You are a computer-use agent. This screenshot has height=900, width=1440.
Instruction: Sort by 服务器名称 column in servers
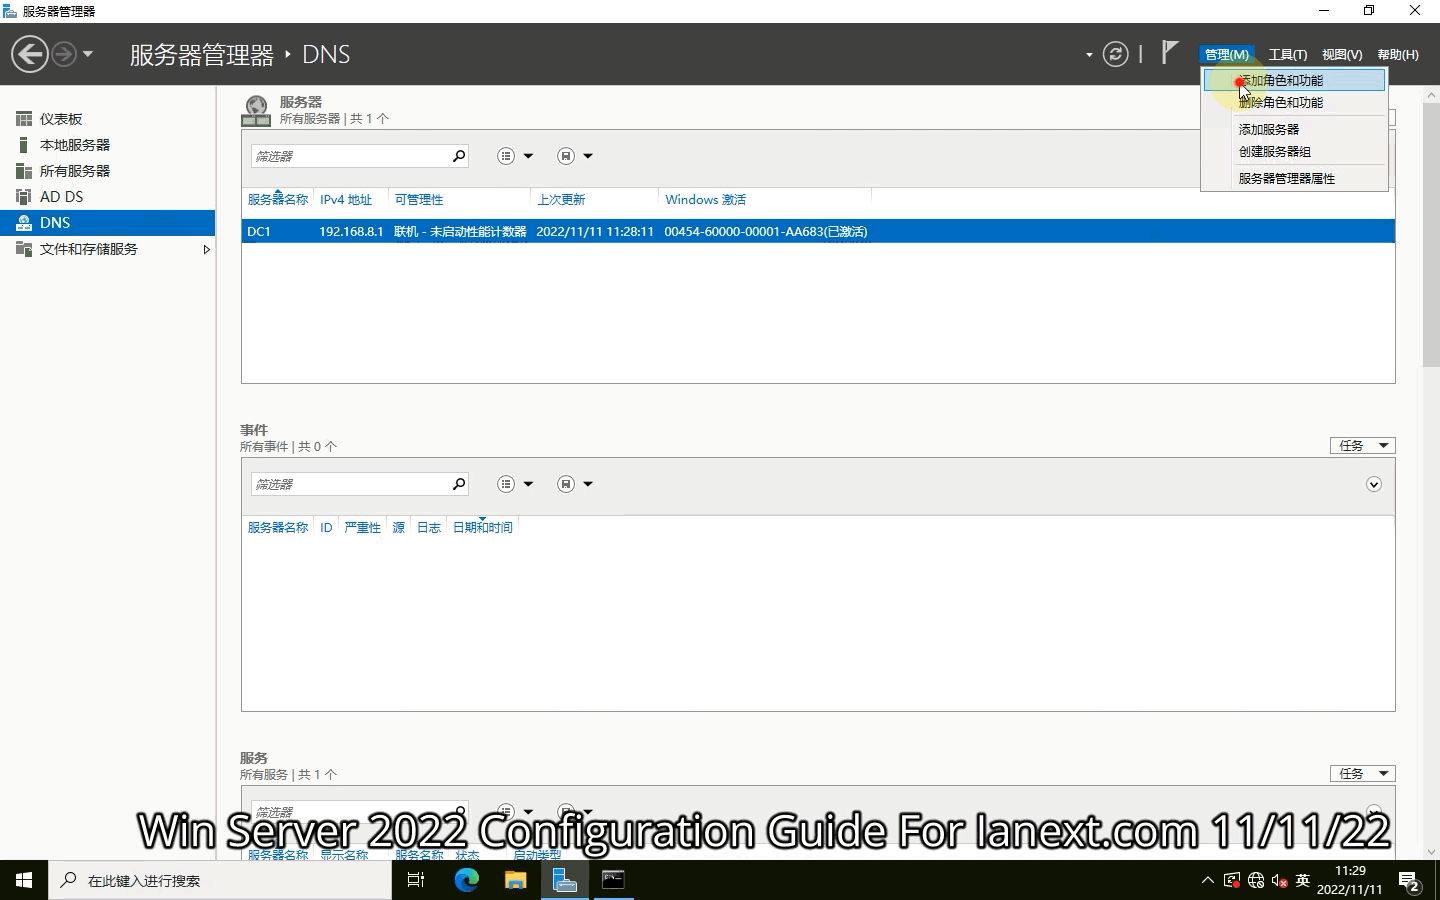coord(278,199)
